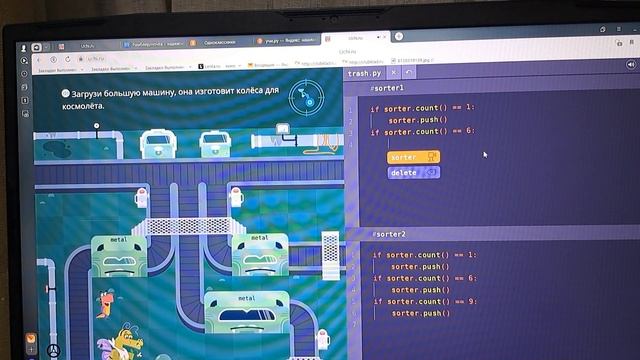Select the trash.py editor tab
Viewport: 640px width, 360px height.
(x=364, y=73)
